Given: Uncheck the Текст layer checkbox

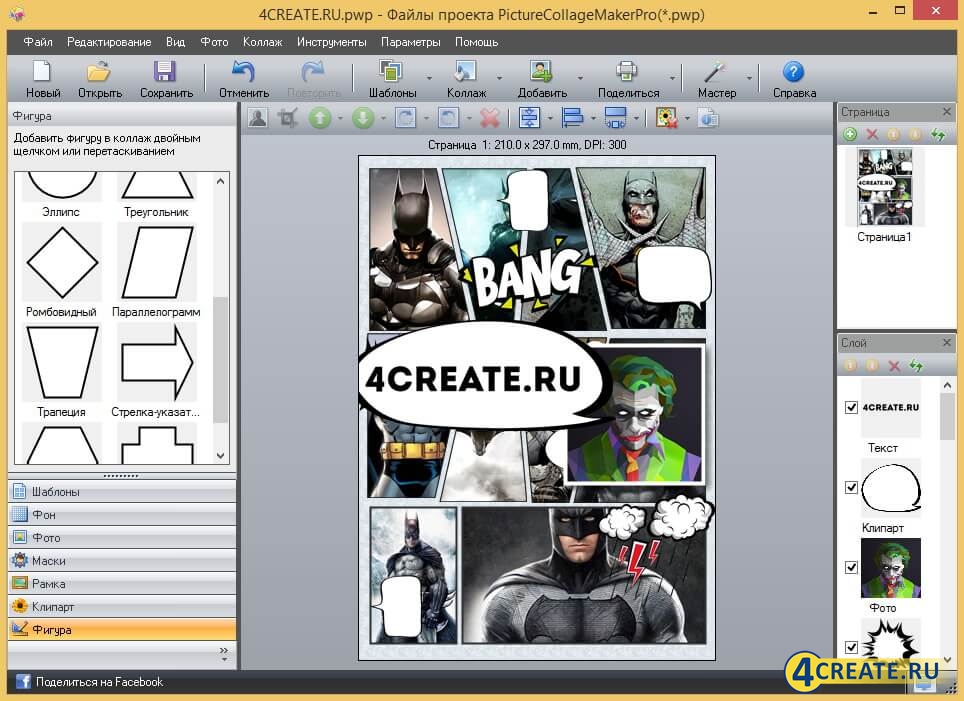Looking at the screenshot, I should click(x=851, y=407).
